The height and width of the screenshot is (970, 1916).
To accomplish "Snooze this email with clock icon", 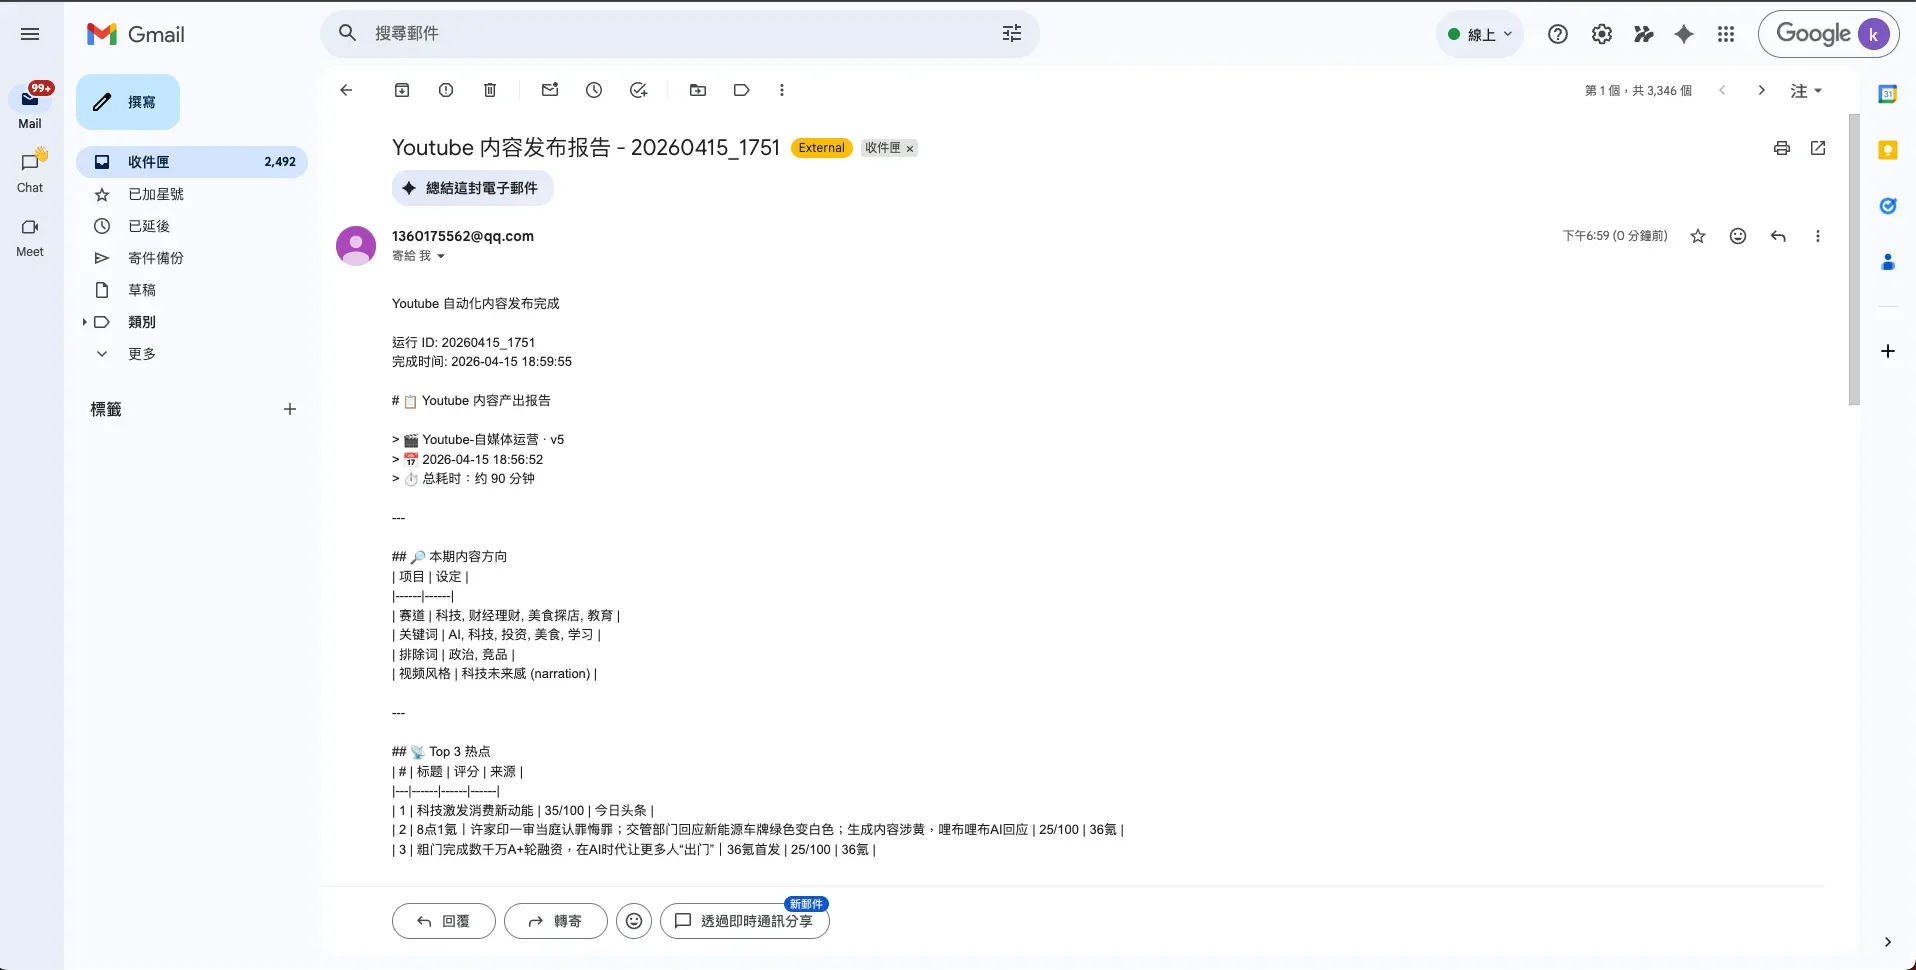I will (x=594, y=90).
